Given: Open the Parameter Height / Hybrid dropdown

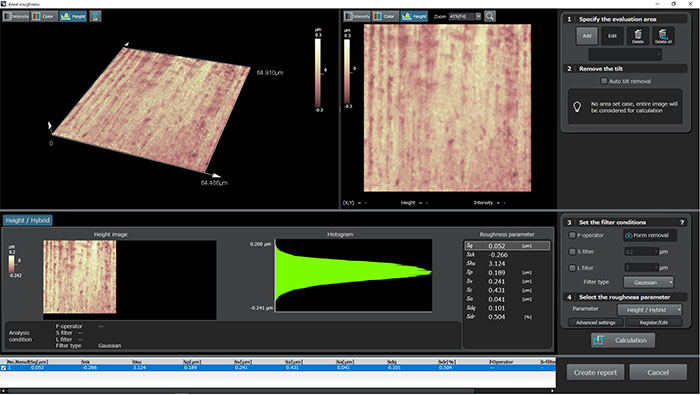Looking at the screenshot, I should [x=650, y=310].
